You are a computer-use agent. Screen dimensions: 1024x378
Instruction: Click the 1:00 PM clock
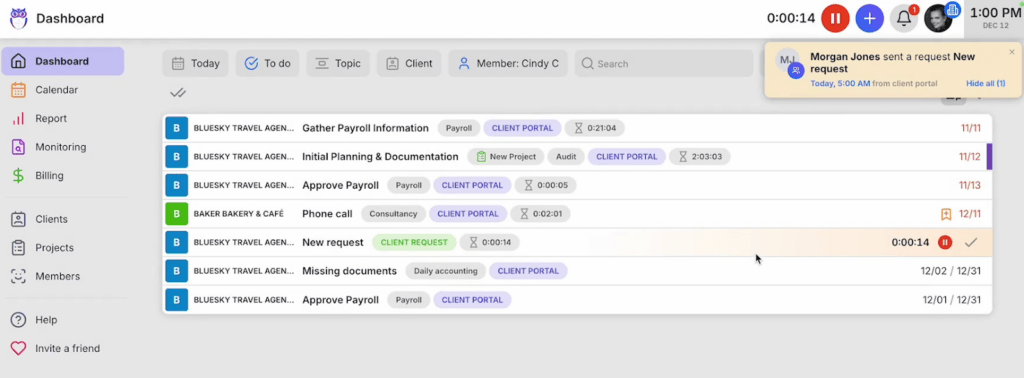click(995, 13)
